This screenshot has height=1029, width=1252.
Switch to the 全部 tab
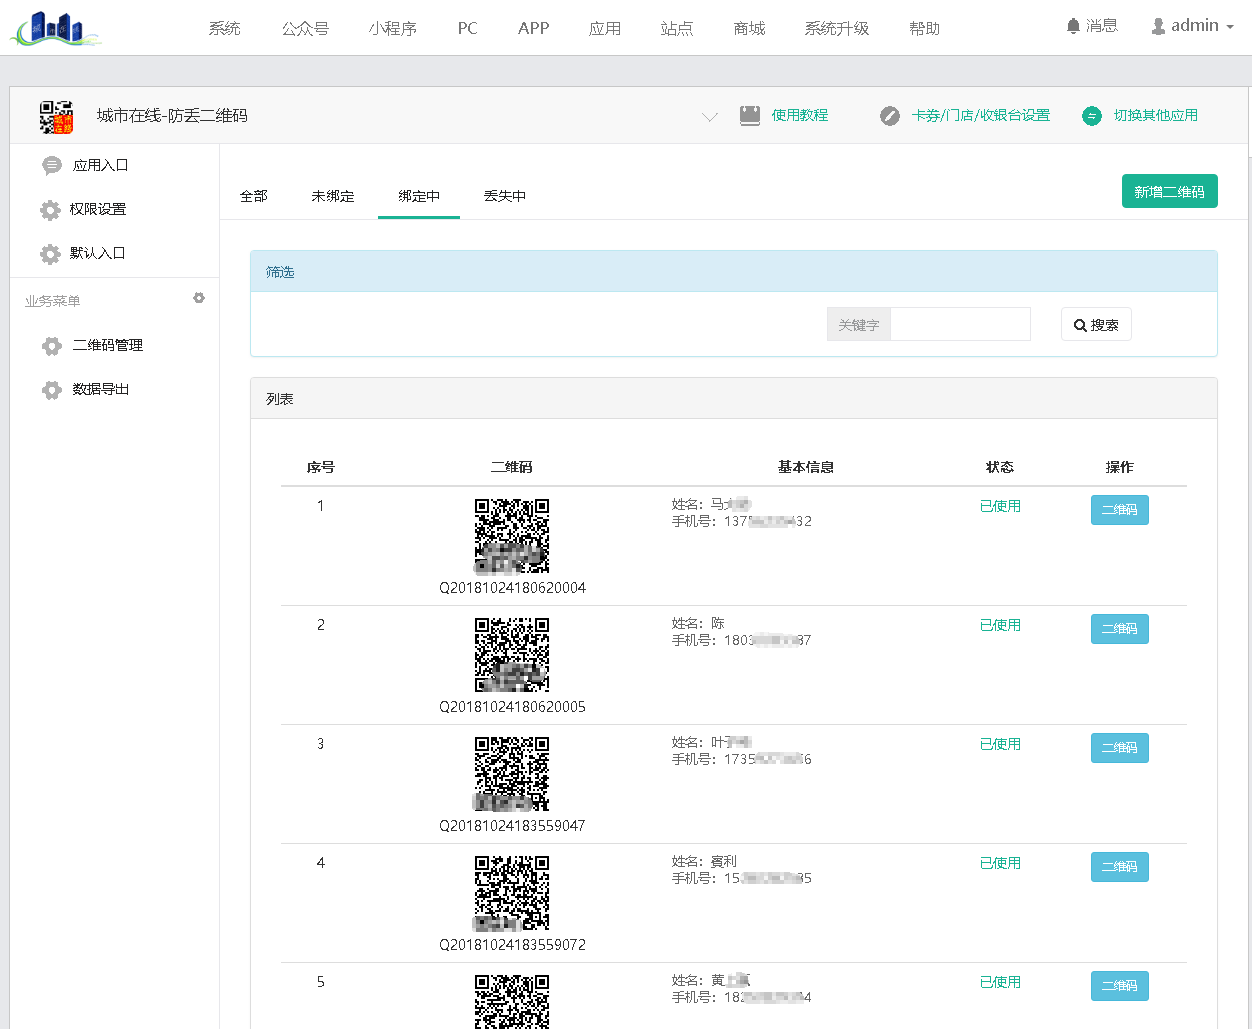tap(254, 196)
